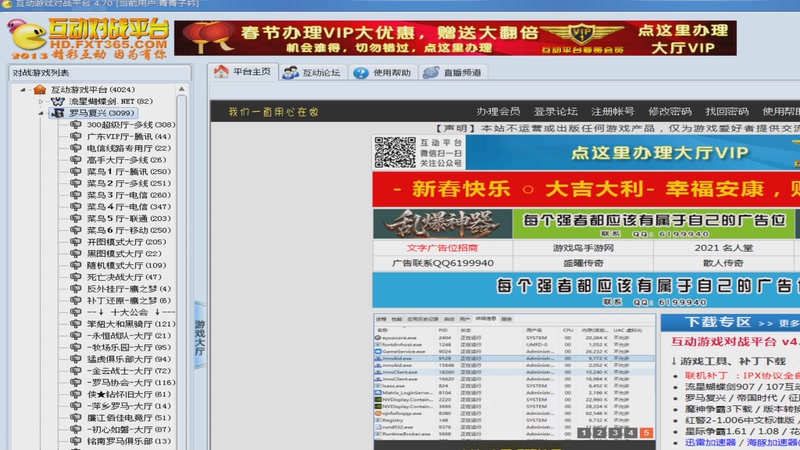
Task: Click the WeChat QR code image
Action: click(x=395, y=152)
